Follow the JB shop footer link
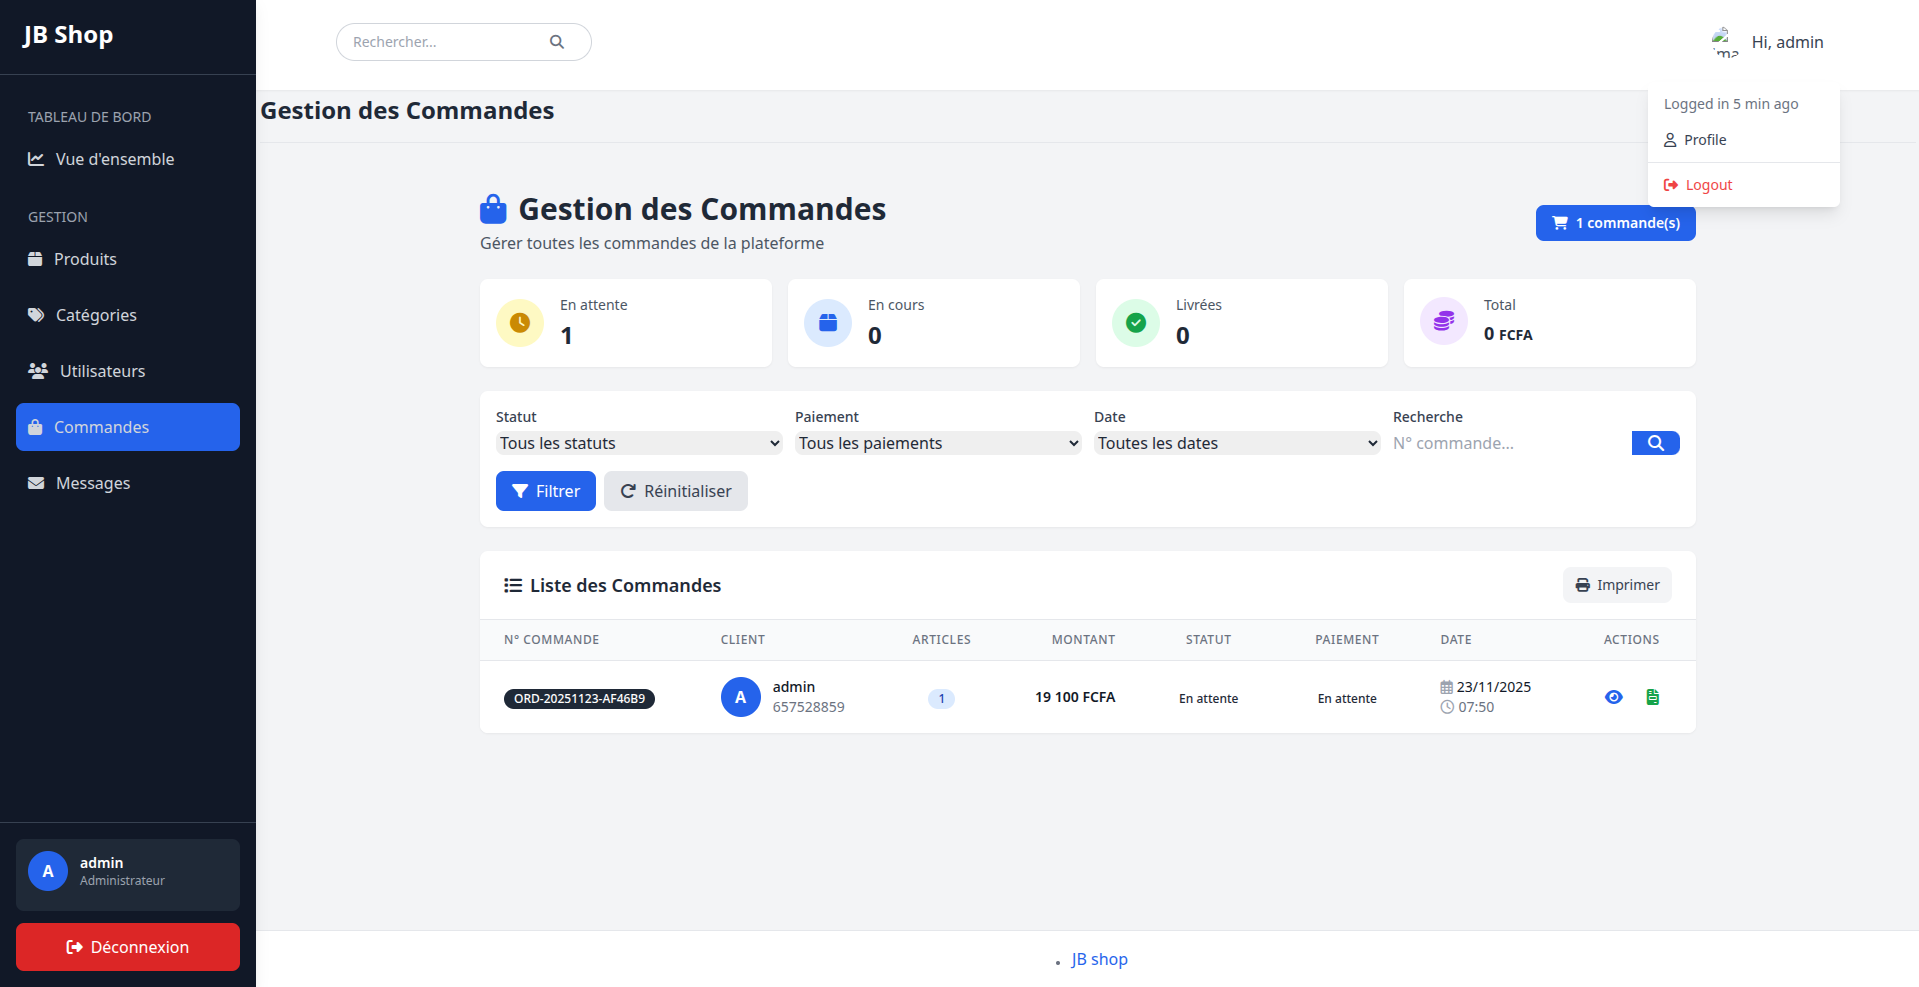The width and height of the screenshot is (1919, 987). coord(1099,959)
